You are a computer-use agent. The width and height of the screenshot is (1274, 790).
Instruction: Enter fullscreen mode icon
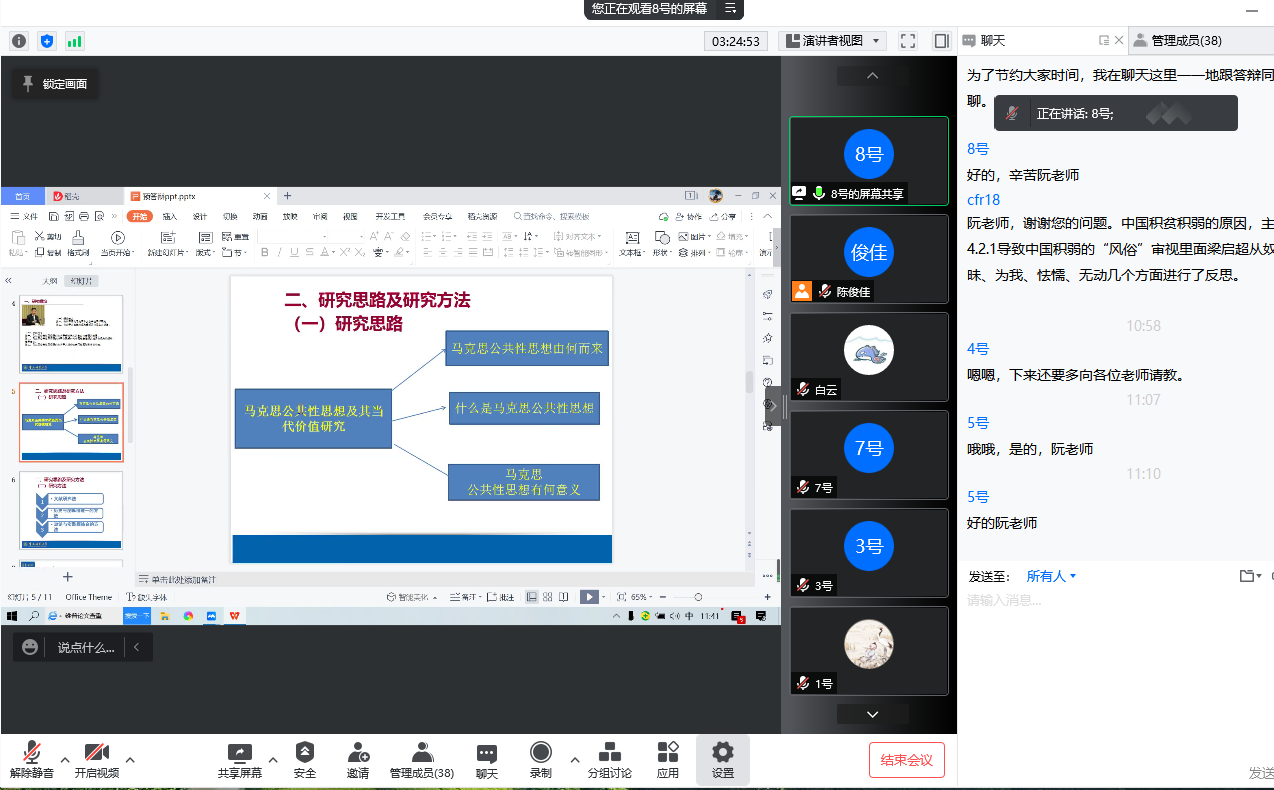click(908, 41)
